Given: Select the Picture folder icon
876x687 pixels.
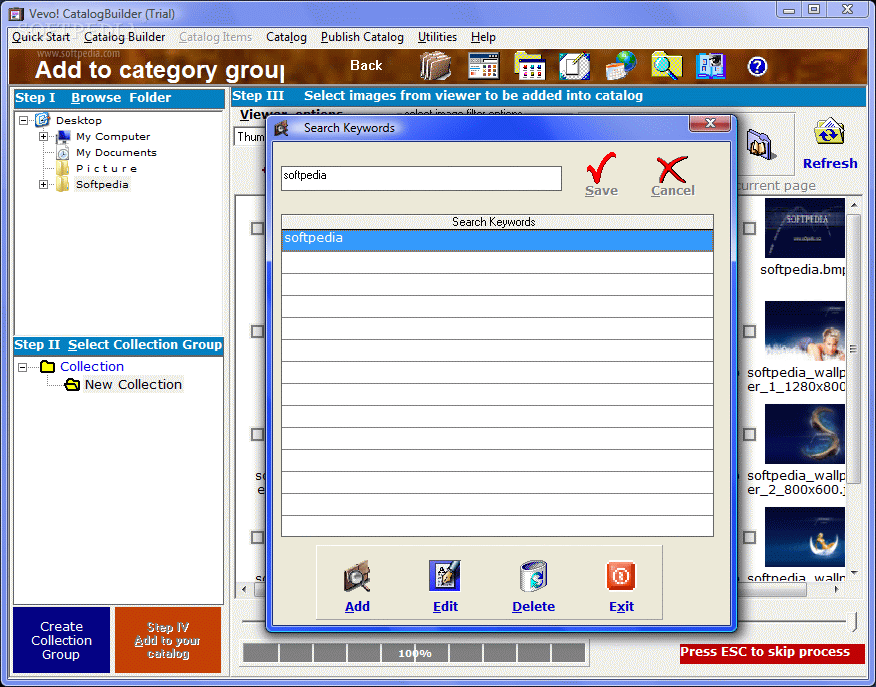Looking at the screenshot, I should [x=63, y=168].
